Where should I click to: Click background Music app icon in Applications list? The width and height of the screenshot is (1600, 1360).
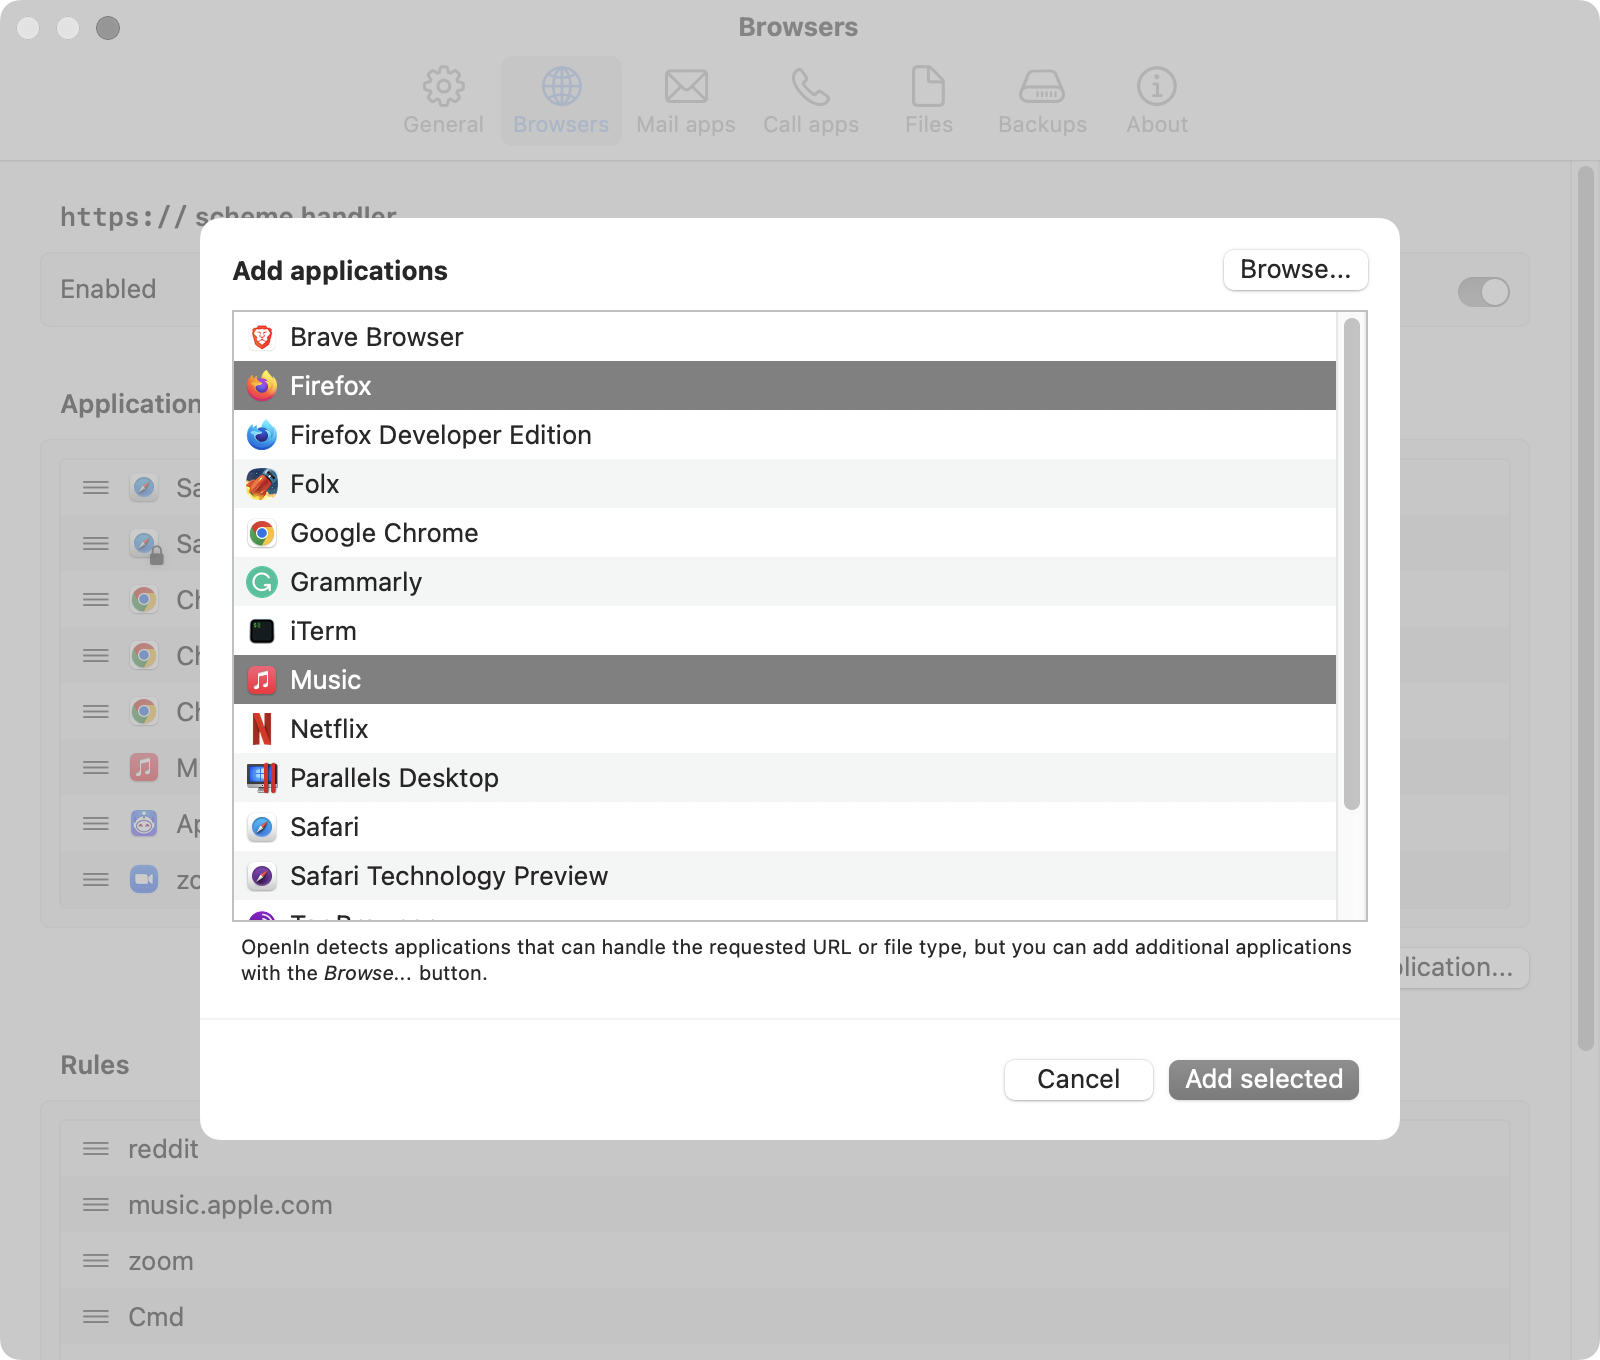pos(144,767)
